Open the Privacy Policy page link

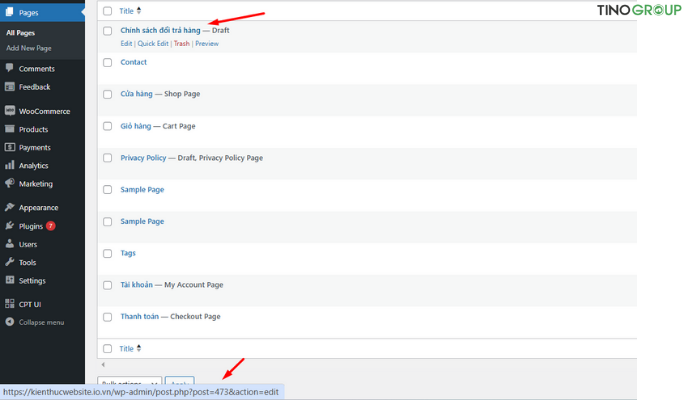coord(143,158)
